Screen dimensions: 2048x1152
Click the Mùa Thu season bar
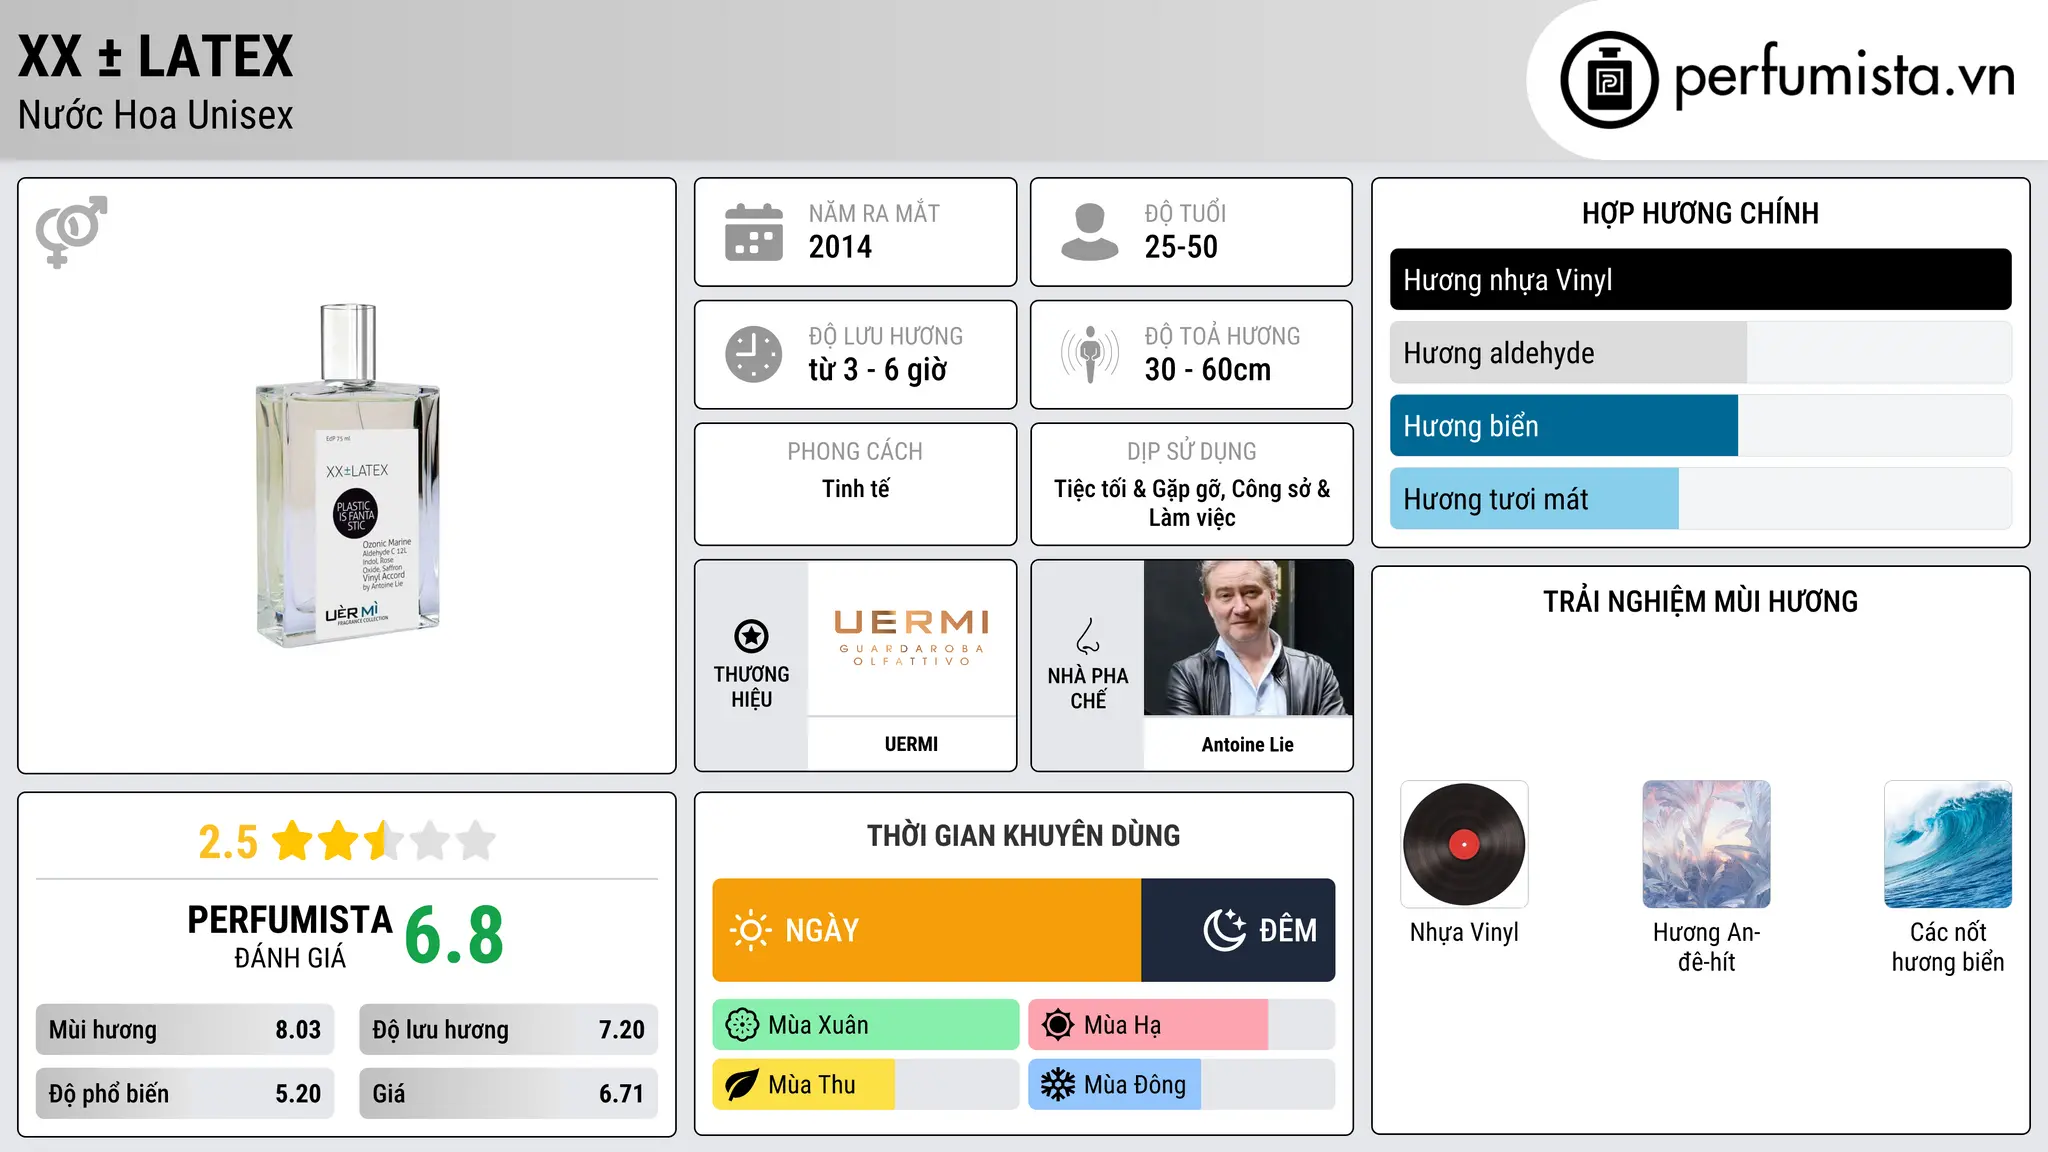[x=866, y=1085]
